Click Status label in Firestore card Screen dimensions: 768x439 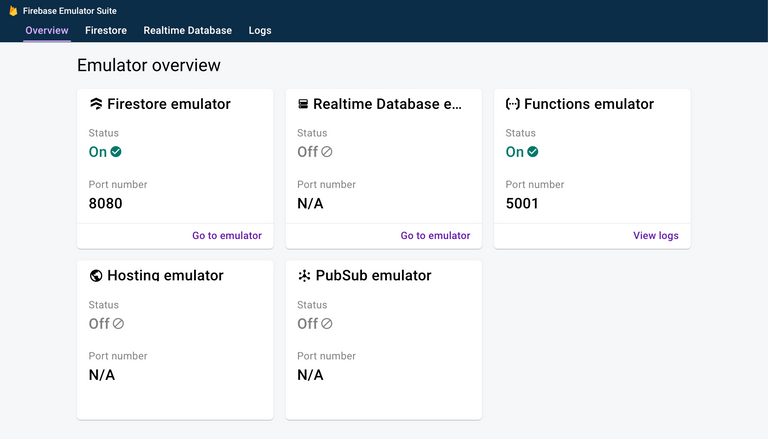click(103, 133)
